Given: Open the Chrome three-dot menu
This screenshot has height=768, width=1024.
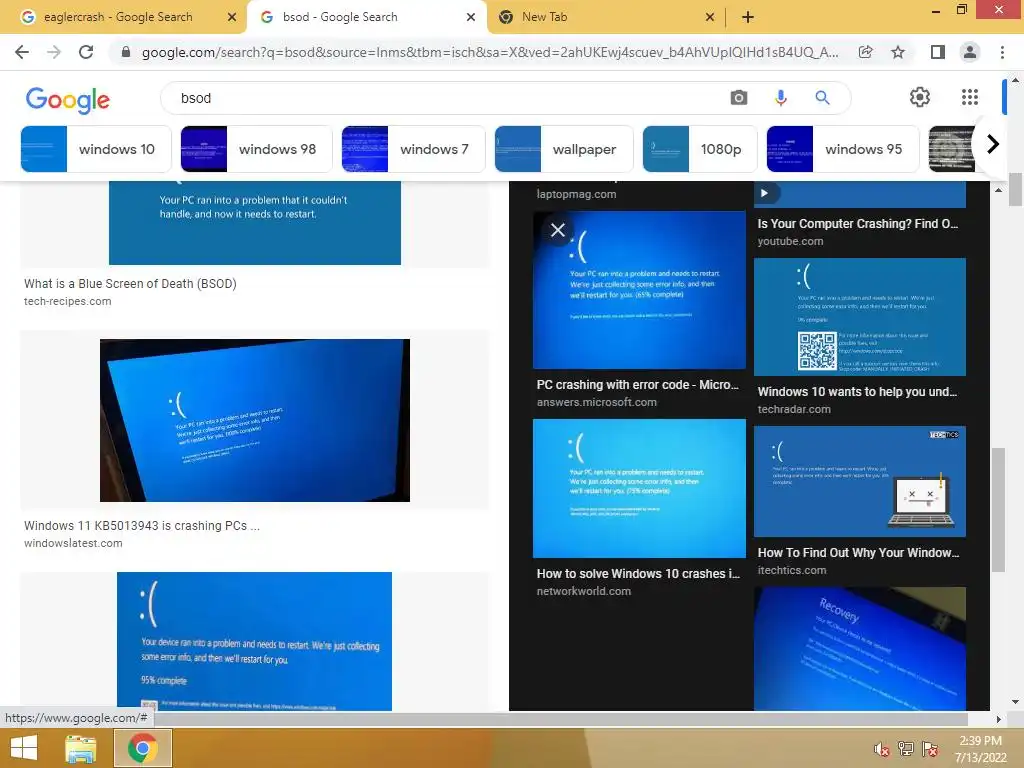Looking at the screenshot, I should pyautogui.click(x=1002, y=52).
